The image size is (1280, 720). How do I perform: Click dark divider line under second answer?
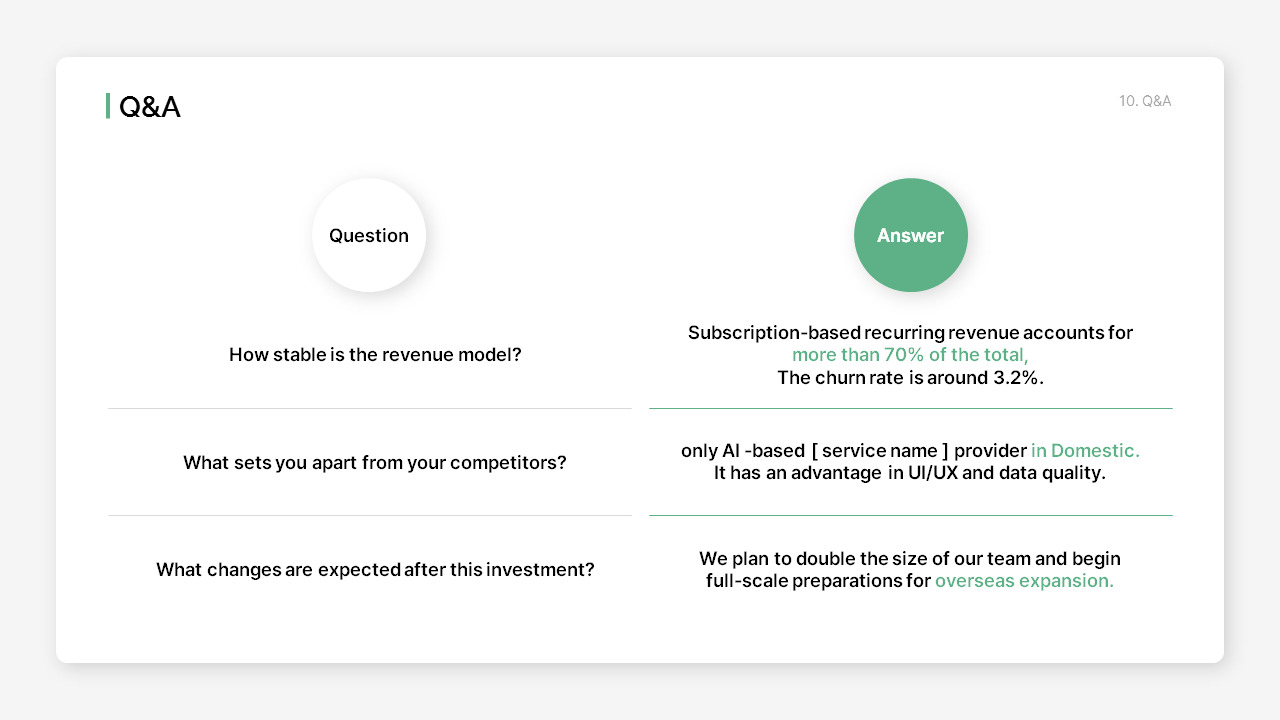911,515
